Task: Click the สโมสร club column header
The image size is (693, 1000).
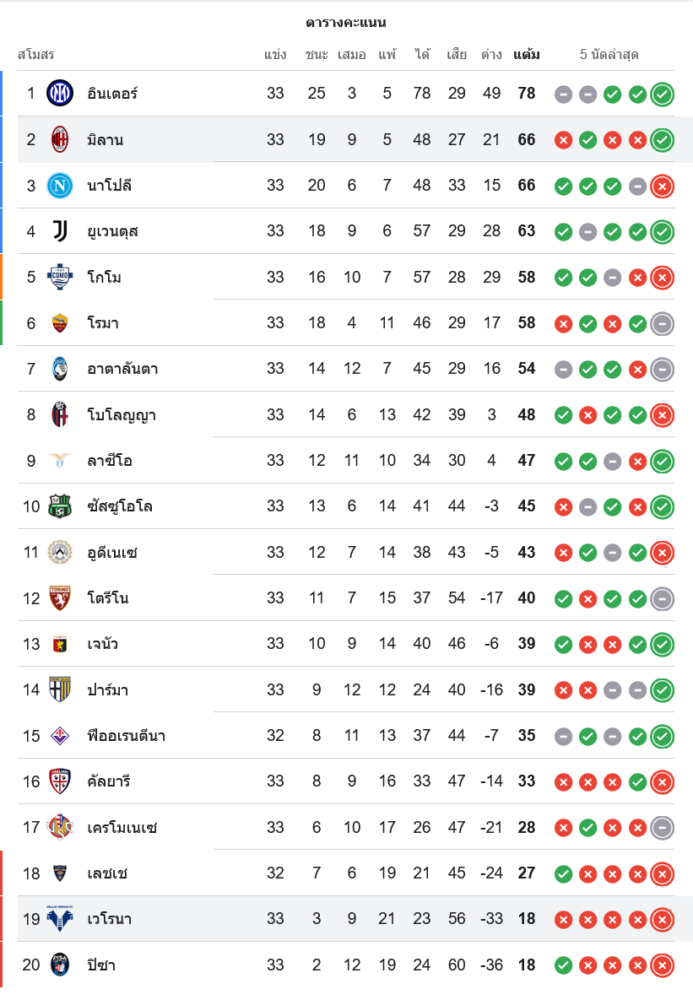Action: [x=36, y=54]
